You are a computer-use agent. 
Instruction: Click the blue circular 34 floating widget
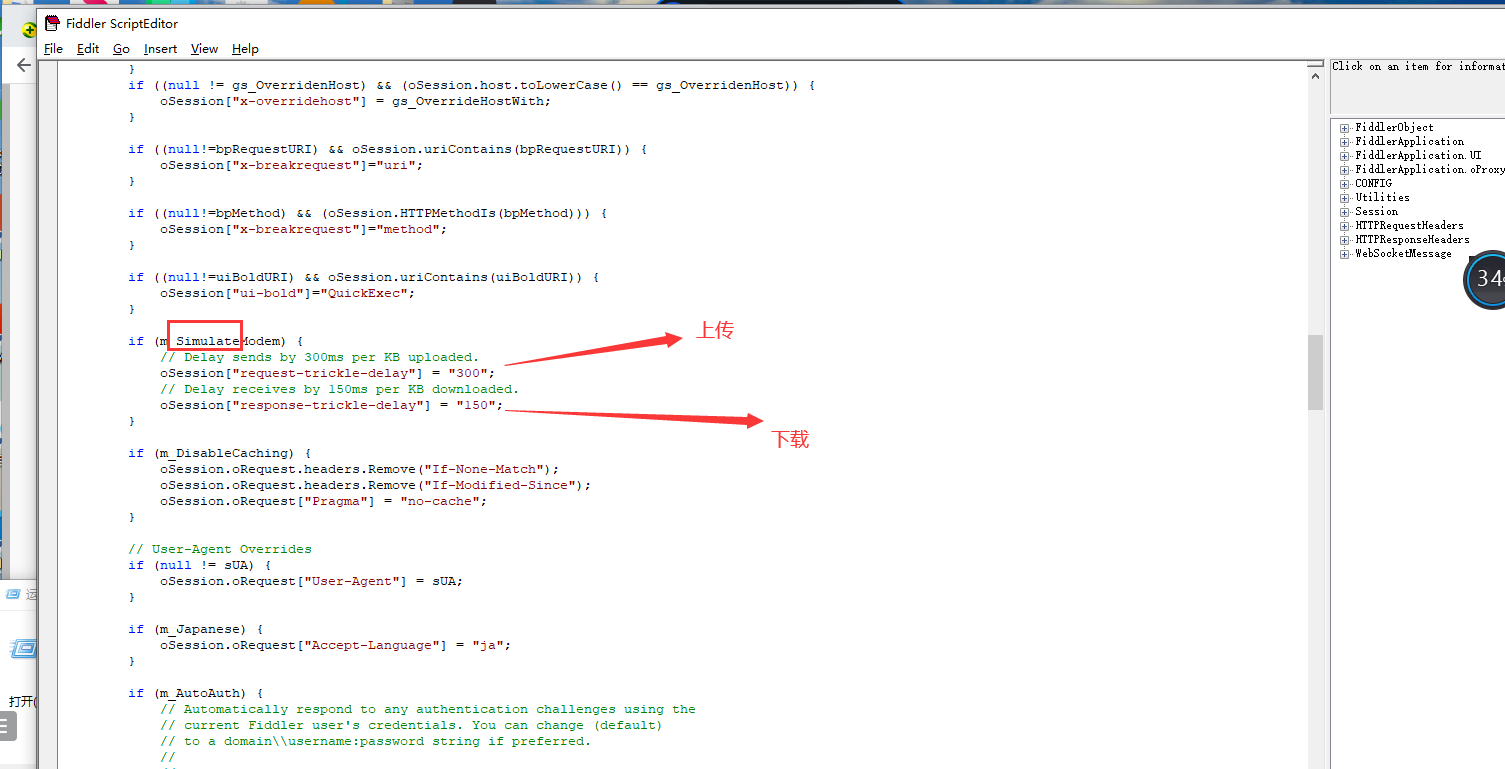[x=1486, y=279]
